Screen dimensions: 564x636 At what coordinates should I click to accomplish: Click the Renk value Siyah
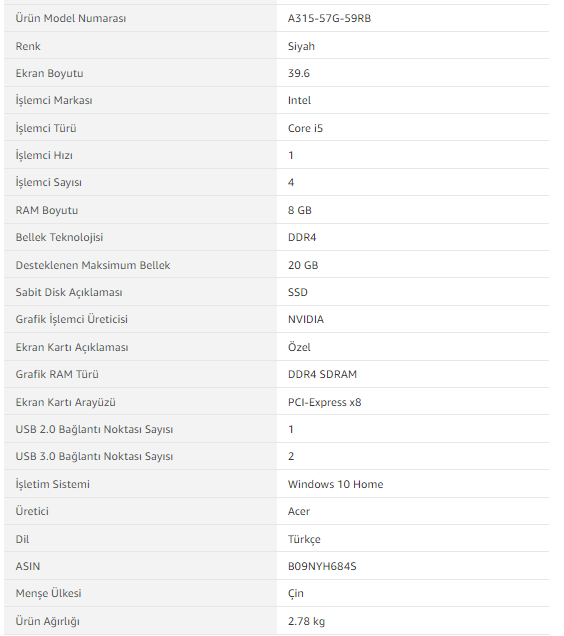(301, 46)
